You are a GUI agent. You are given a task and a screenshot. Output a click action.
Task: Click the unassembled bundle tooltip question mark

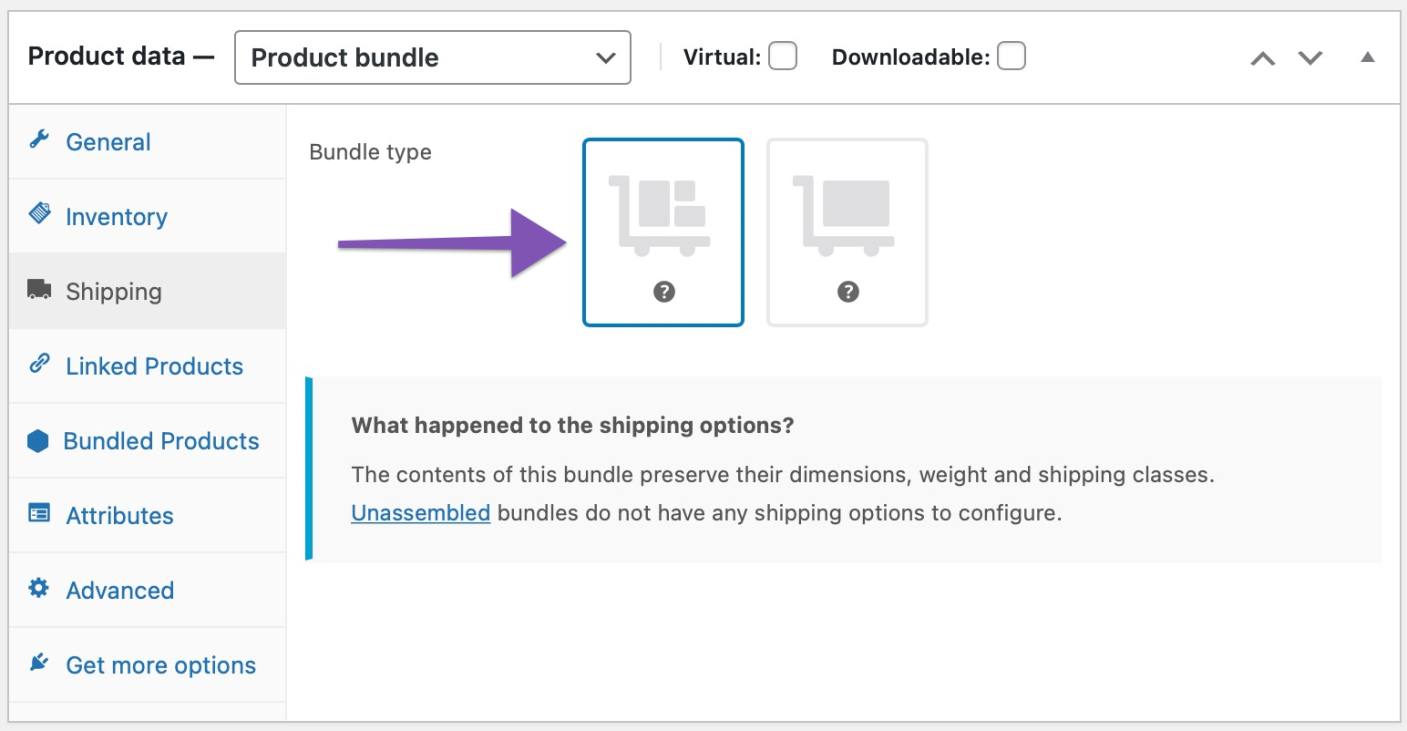848,292
